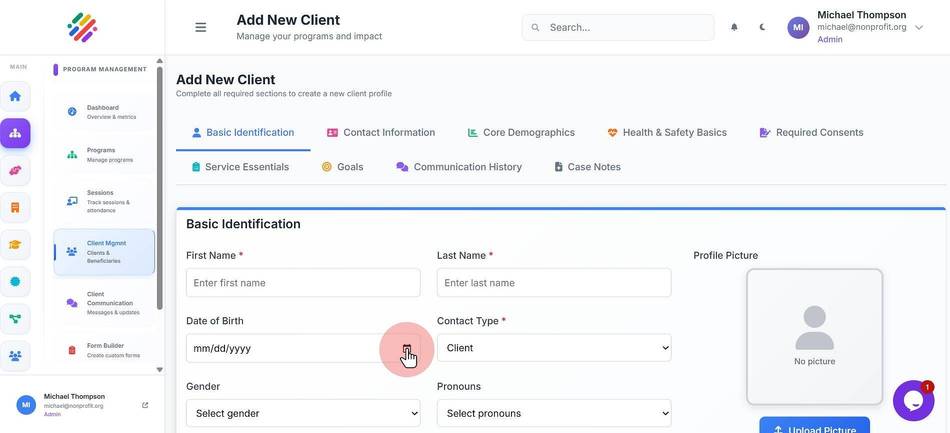Switch to Goals tab
The width and height of the screenshot is (950, 433).
tap(342, 167)
